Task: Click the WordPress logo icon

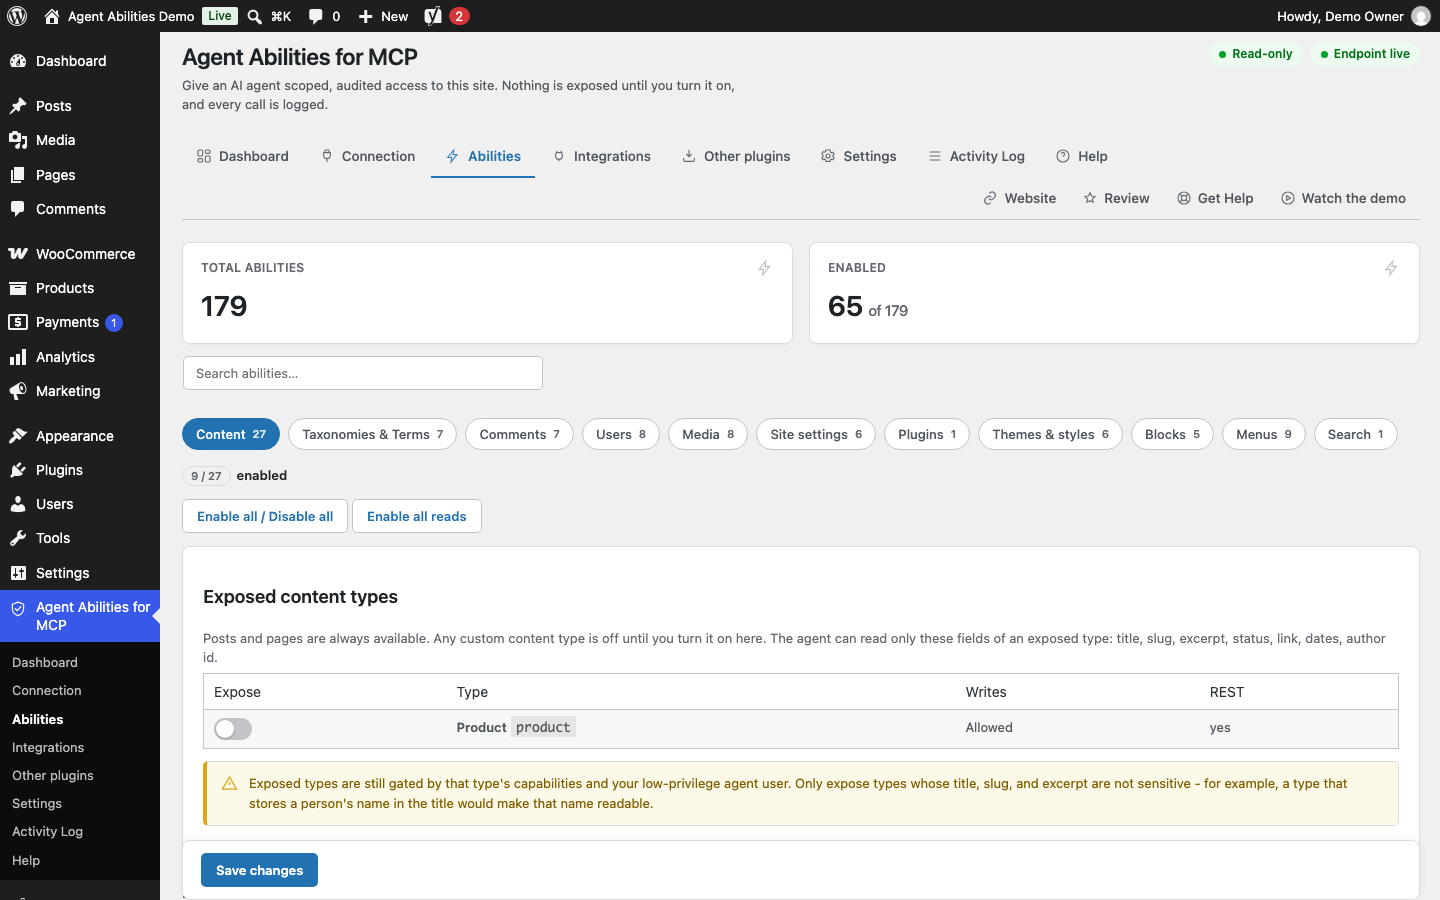Action: point(17,16)
